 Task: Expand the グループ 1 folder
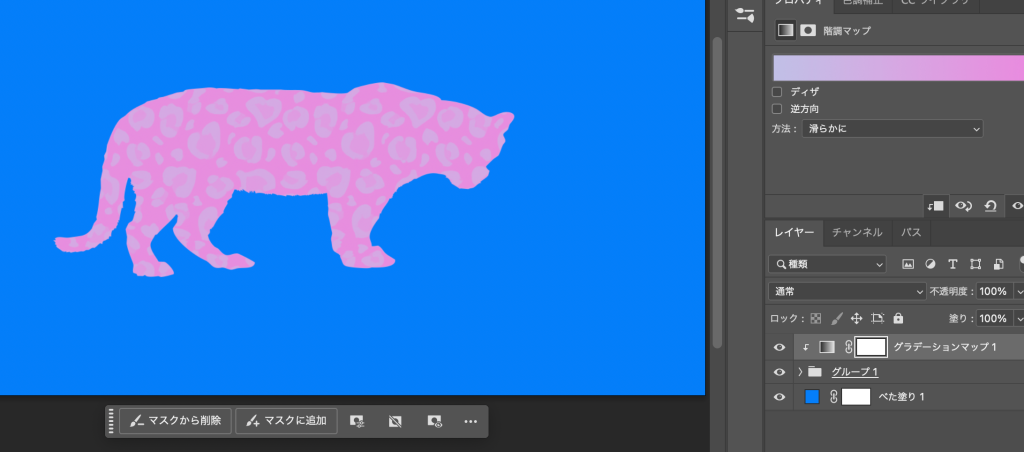point(800,372)
